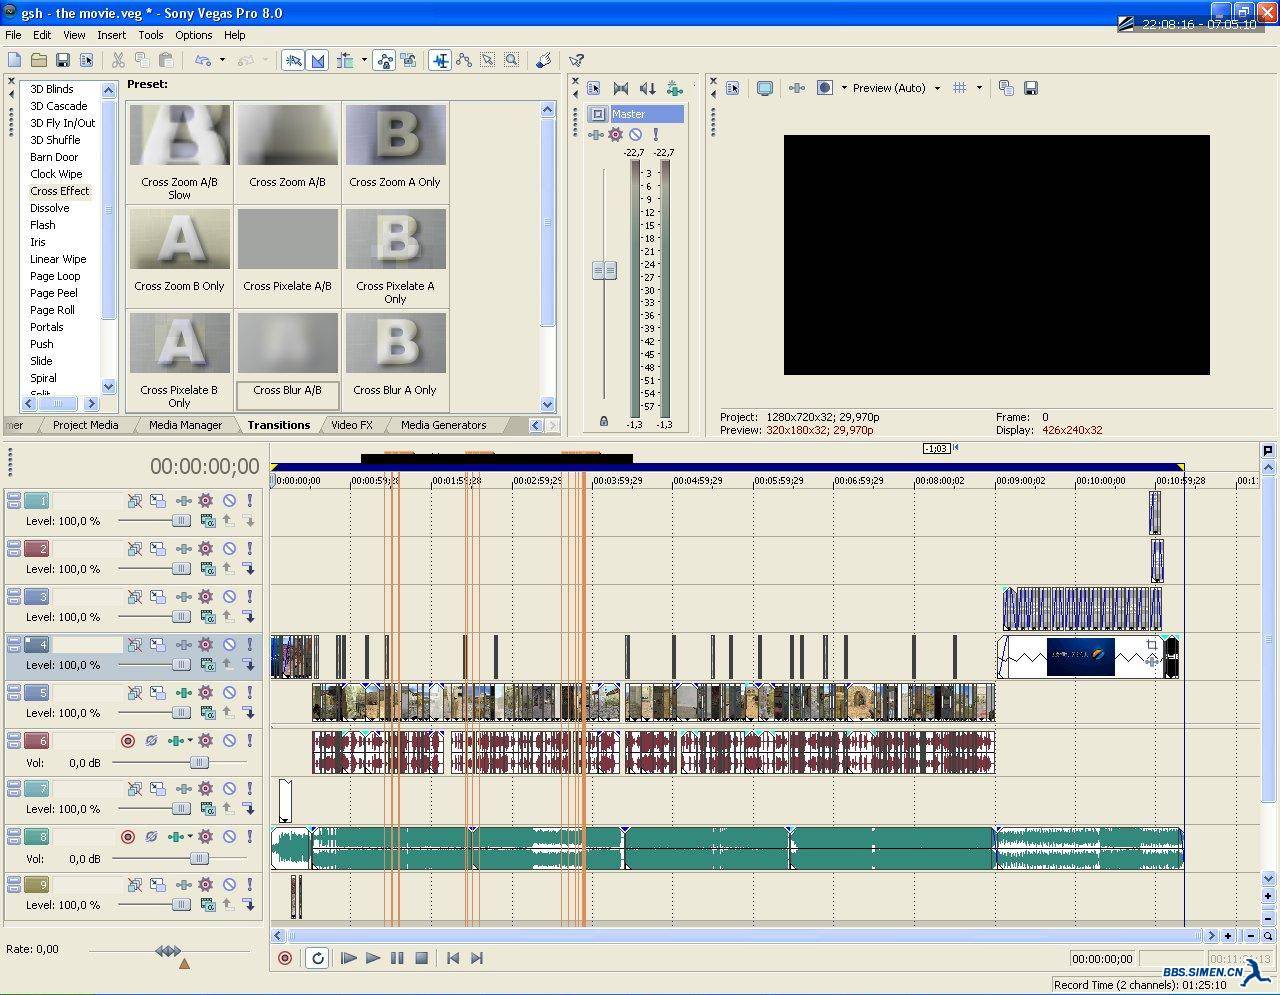Open the Undo history dropdown arrow

pyautogui.click(x=222, y=61)
